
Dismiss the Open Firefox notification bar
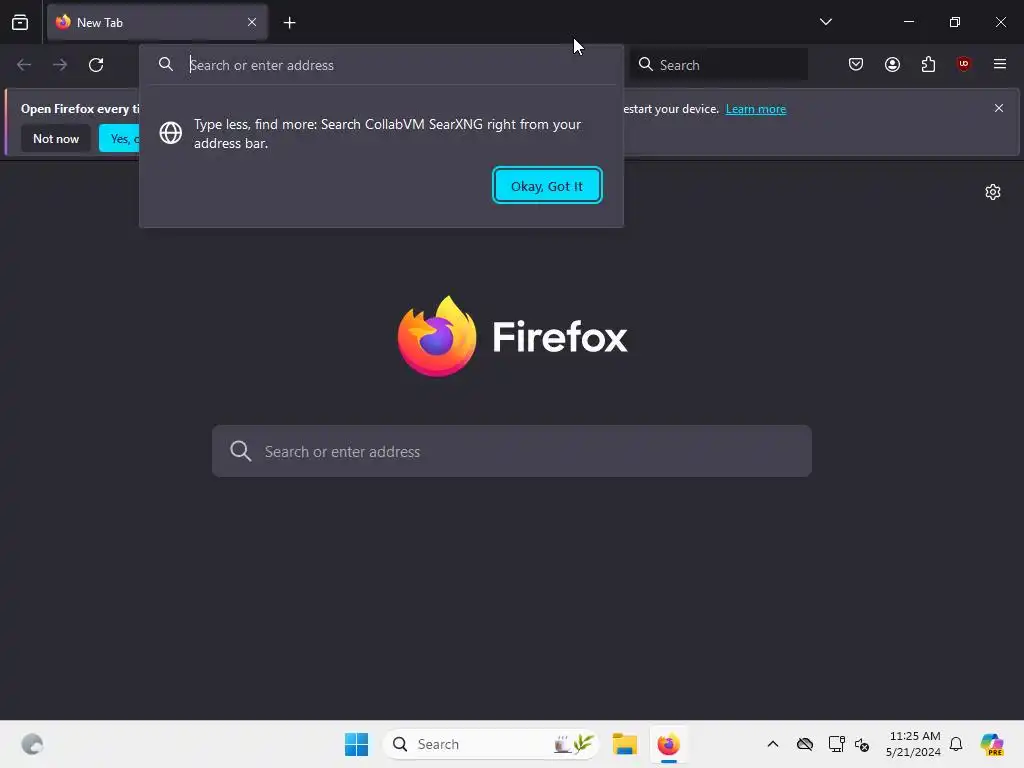pos(999,108)
